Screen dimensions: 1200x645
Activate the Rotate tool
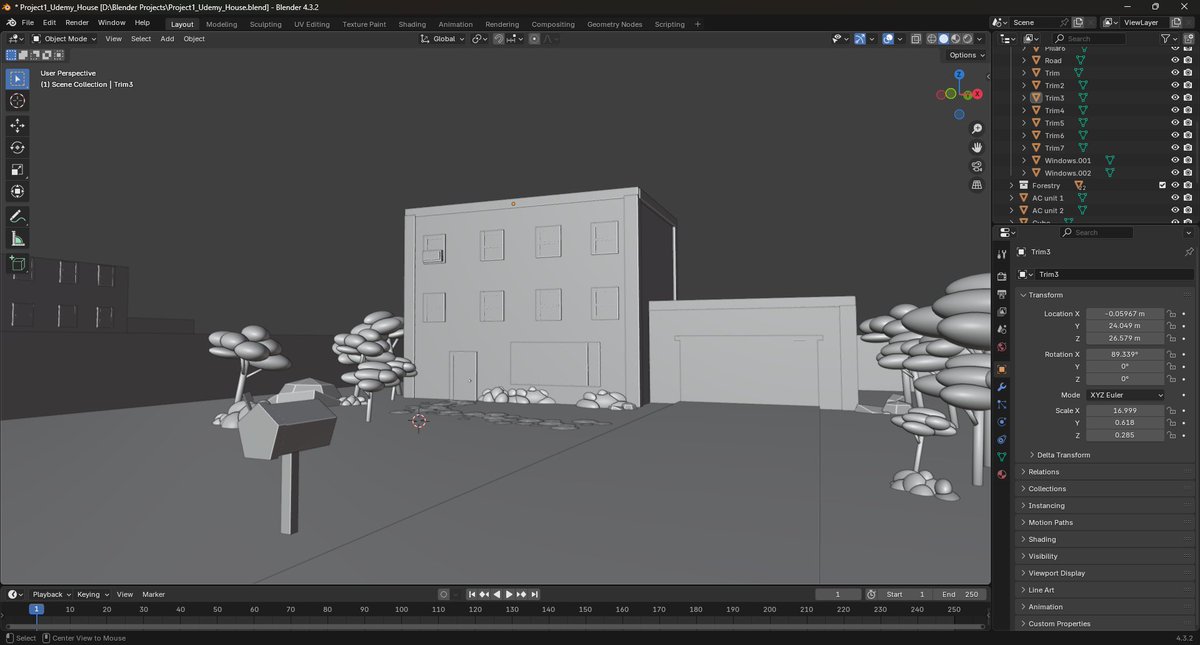pos(17,147)
